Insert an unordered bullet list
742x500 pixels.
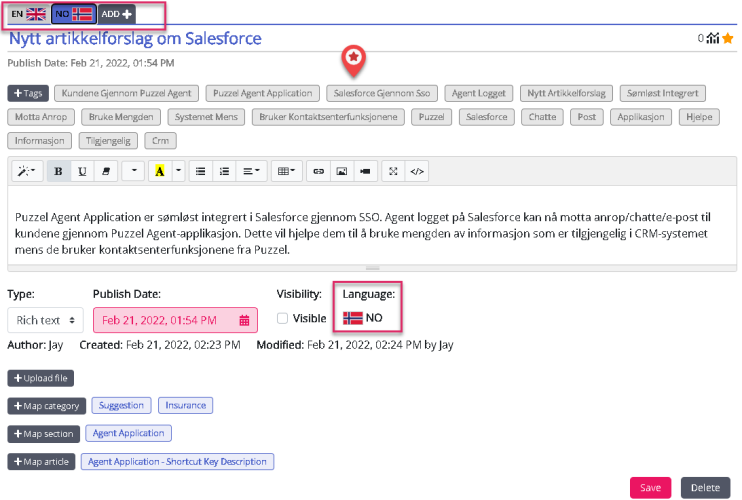[x=201, y=171]
